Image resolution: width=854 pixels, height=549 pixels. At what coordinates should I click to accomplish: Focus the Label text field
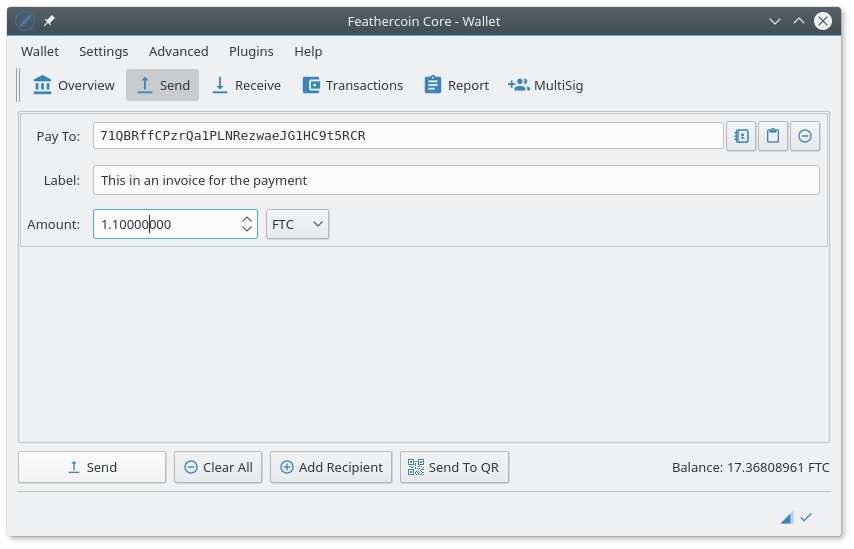(x=456, y=180)
